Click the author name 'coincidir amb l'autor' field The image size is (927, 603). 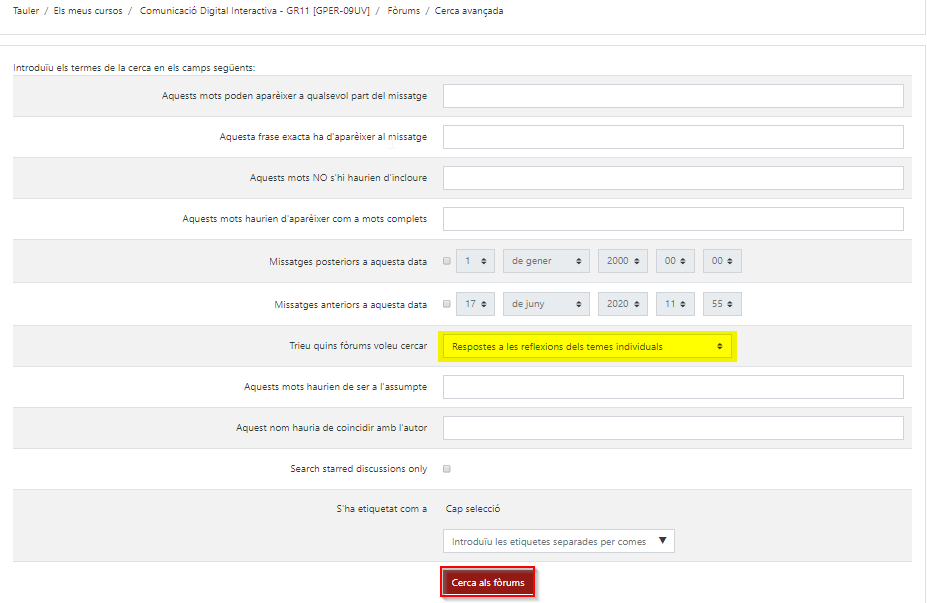click(x=673, y=428)
